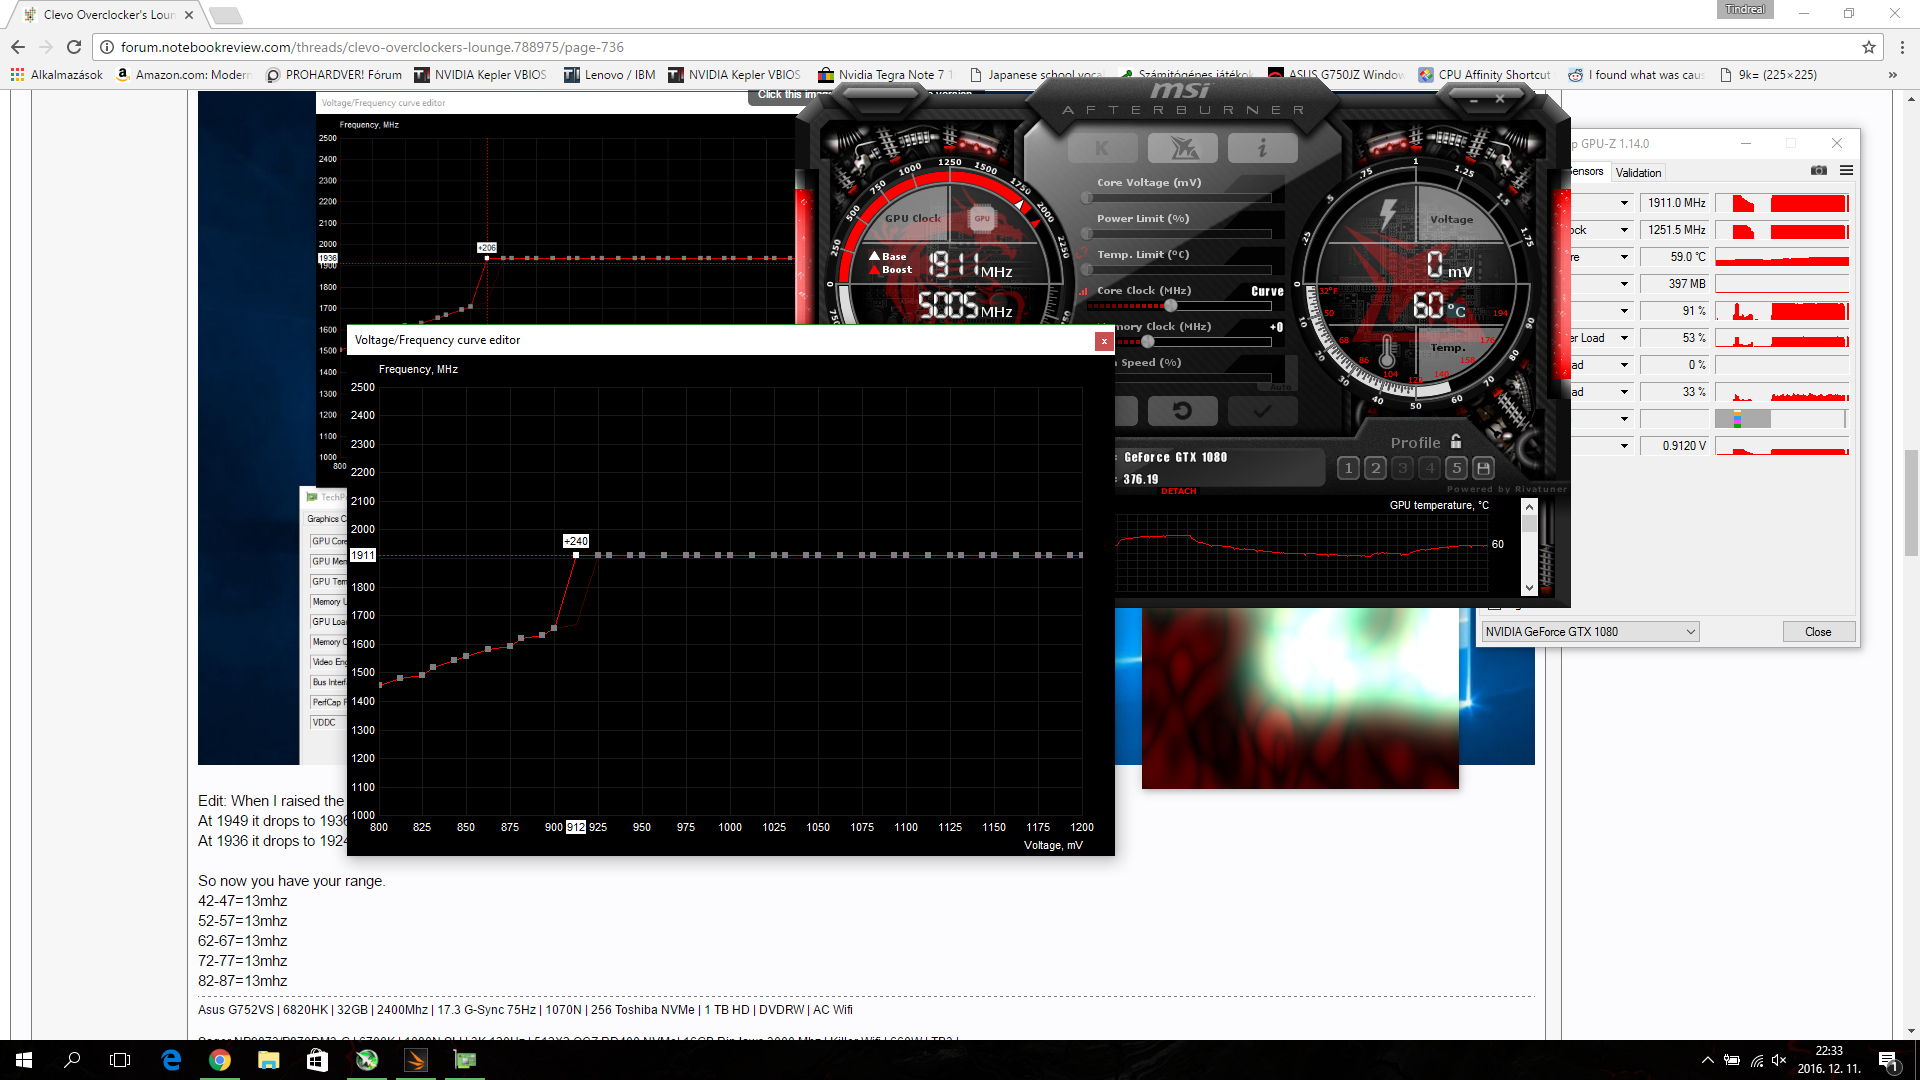Open the Alkalmazások apps shortcut
Screen dimensions: 1920x1080
click(x=57, y=75)
